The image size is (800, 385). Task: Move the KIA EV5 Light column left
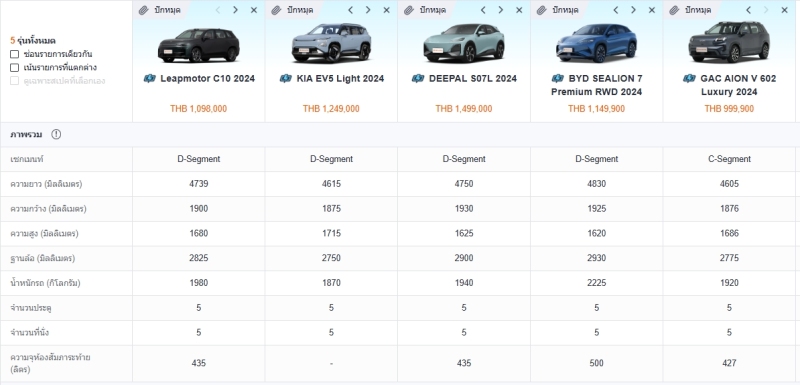(x=351, y=10)
